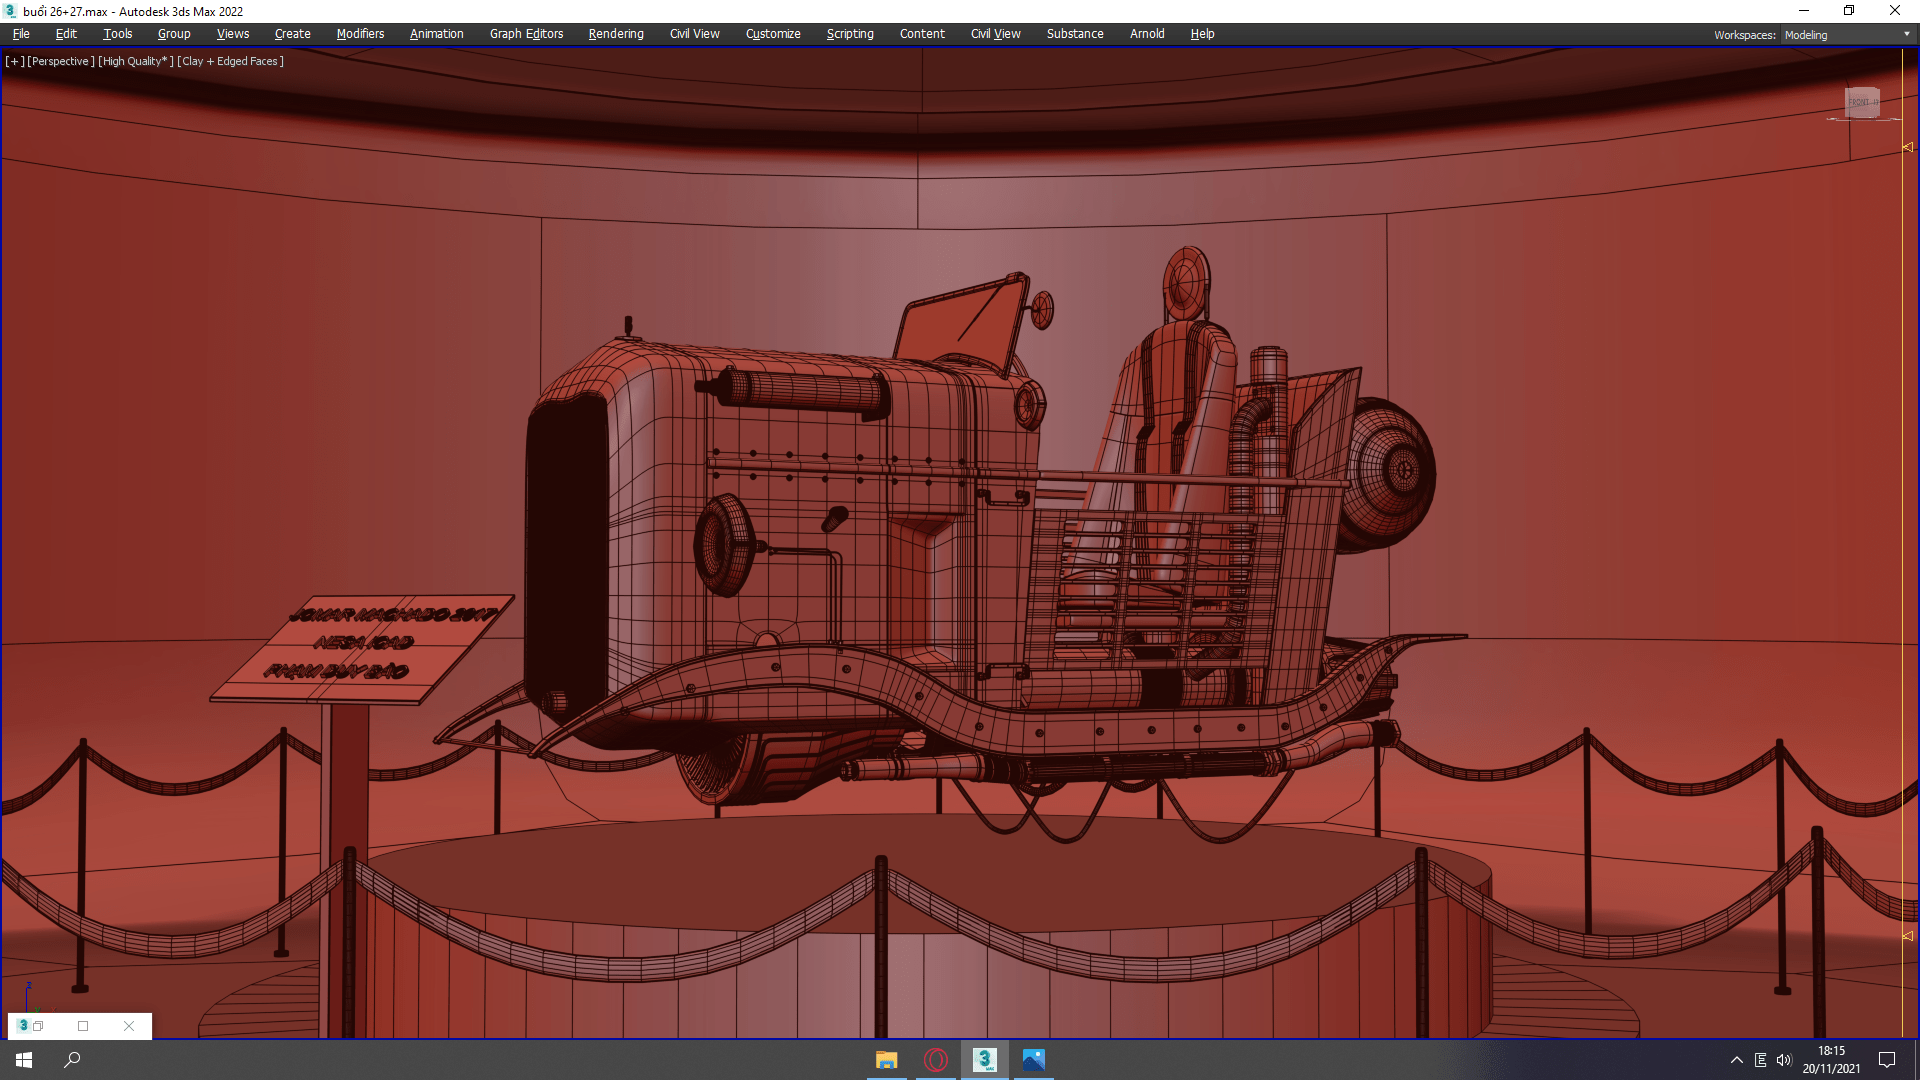Image resolution: width=1920 pixels, height=1080 pixels.
Task: Click the 3ds Max taskbar icon
Action: 985,1060
